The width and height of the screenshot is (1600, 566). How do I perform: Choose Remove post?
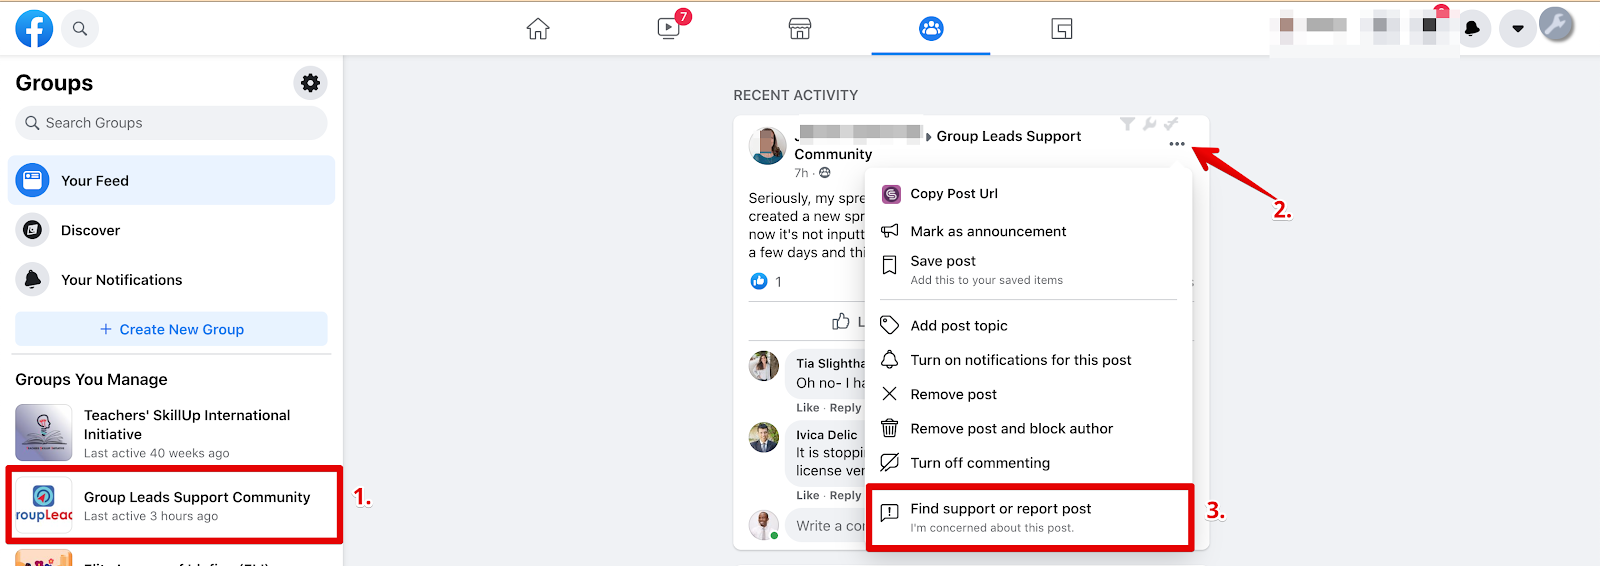tap(1029, 394)
